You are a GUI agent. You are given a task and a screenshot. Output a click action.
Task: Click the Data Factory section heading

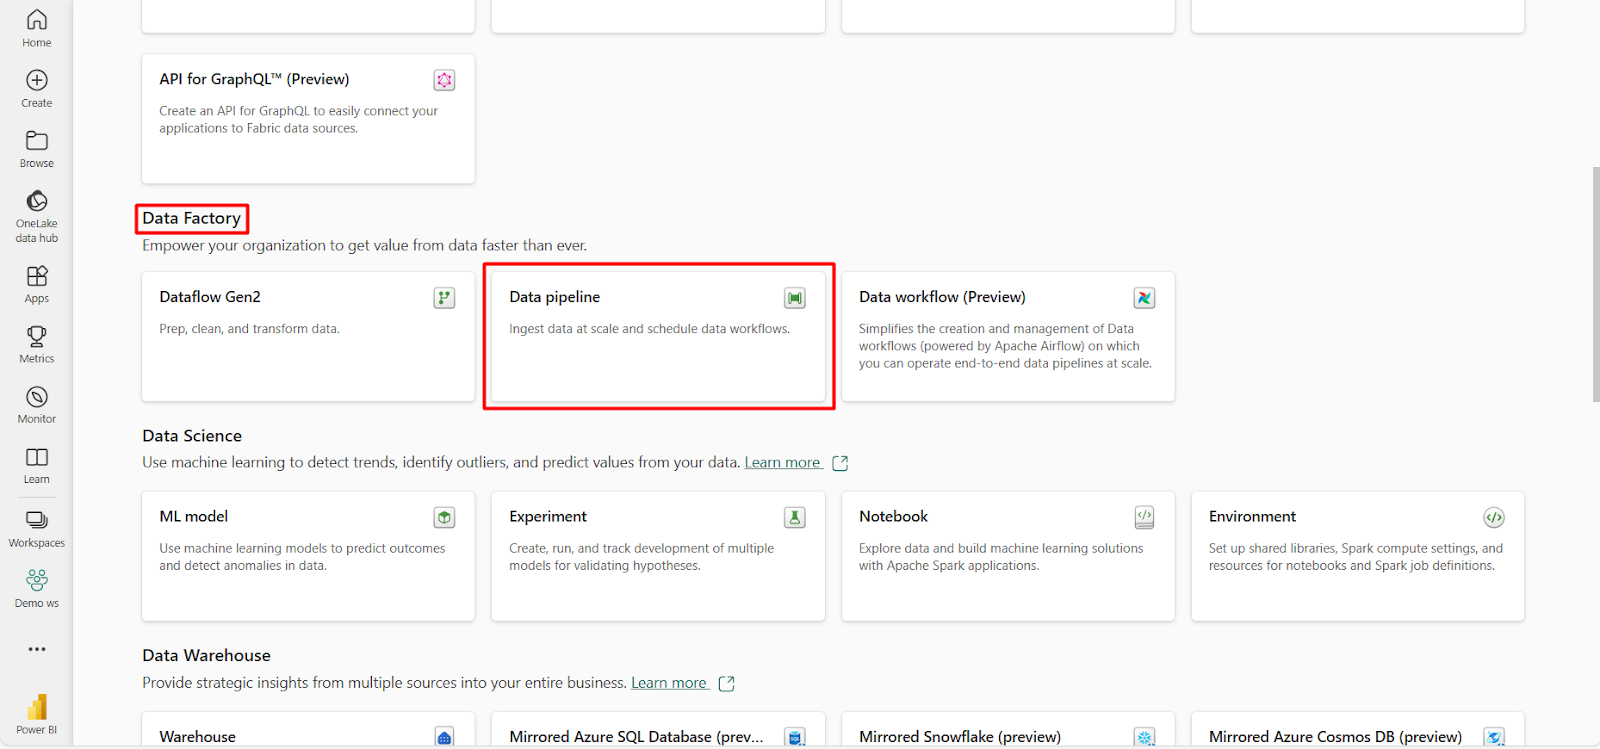click(192, 218)
